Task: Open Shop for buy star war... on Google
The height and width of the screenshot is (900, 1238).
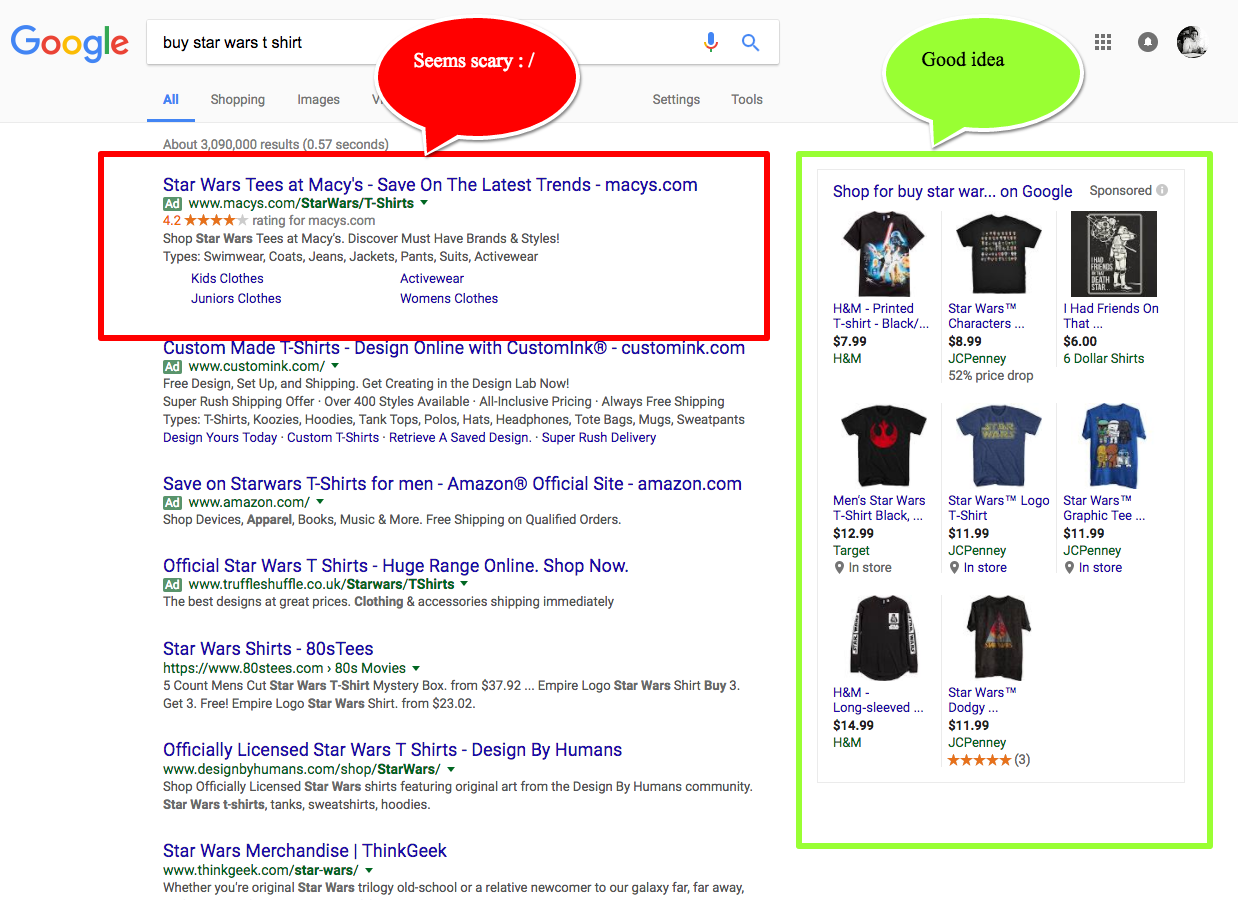Action: point(952,191)
